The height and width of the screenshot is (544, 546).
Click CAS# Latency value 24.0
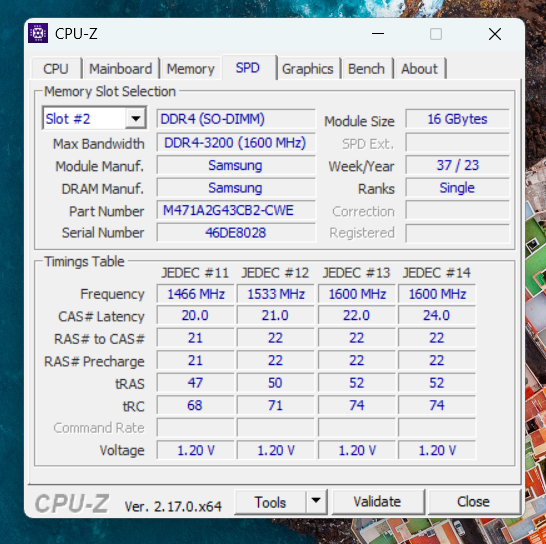(x=437, y=316)
